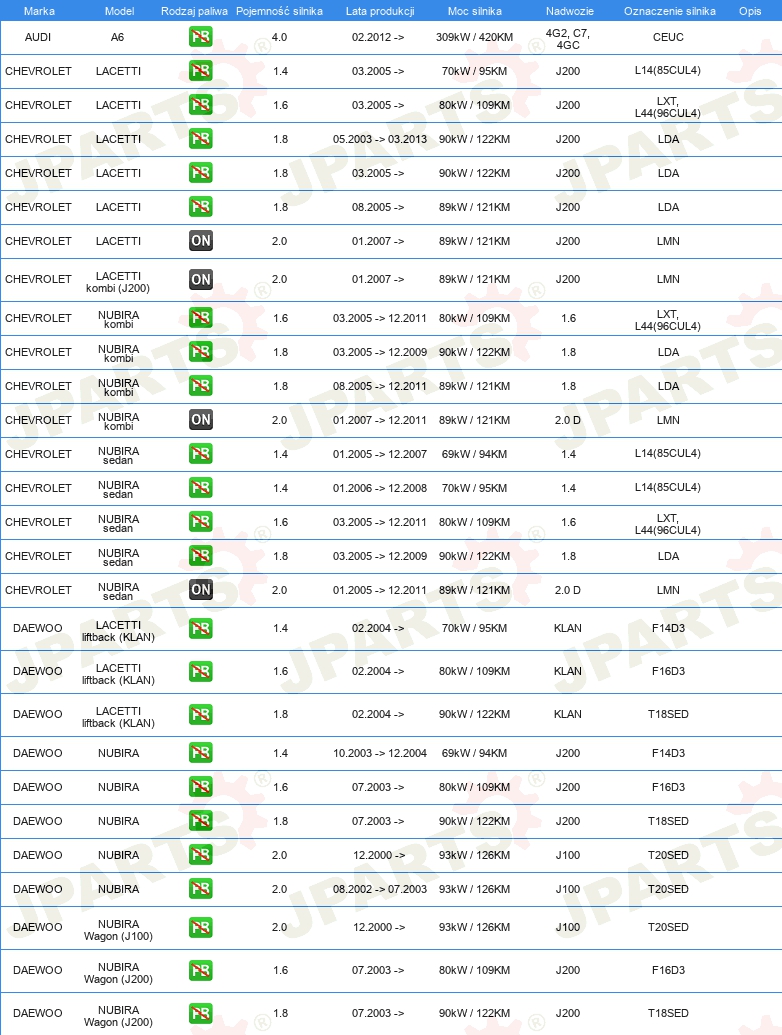The width and height of the screenshot is (782, 1035).
Task: Click the ON diesel icon for Nubira sedan 2.0
Action: pos(201,589)
